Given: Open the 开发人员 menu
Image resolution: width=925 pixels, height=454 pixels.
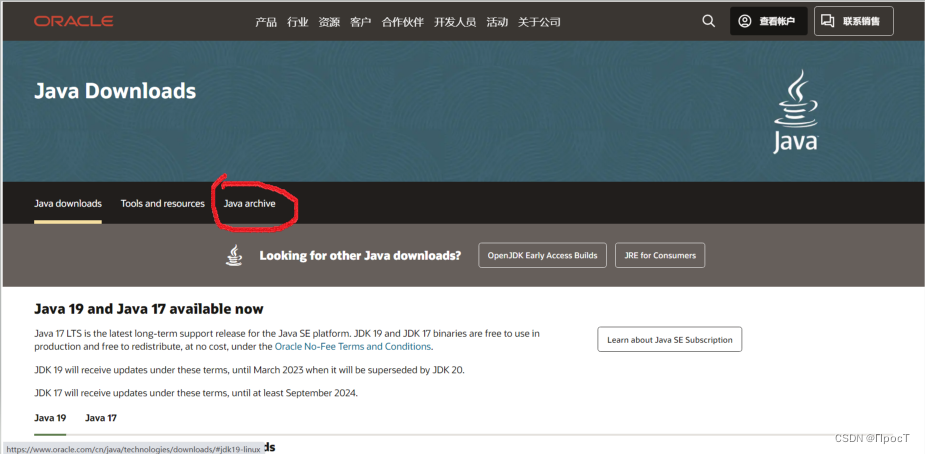Looking at the screenshot, I should tap(455, 22).
